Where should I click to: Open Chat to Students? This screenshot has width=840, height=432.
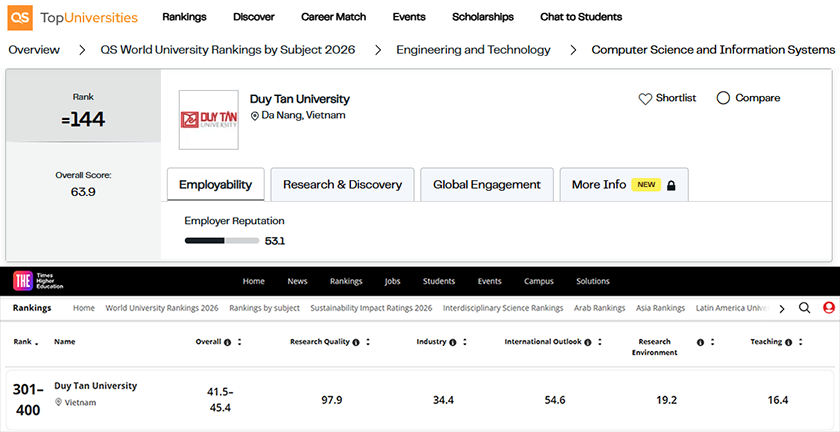(x=581, y=17)
